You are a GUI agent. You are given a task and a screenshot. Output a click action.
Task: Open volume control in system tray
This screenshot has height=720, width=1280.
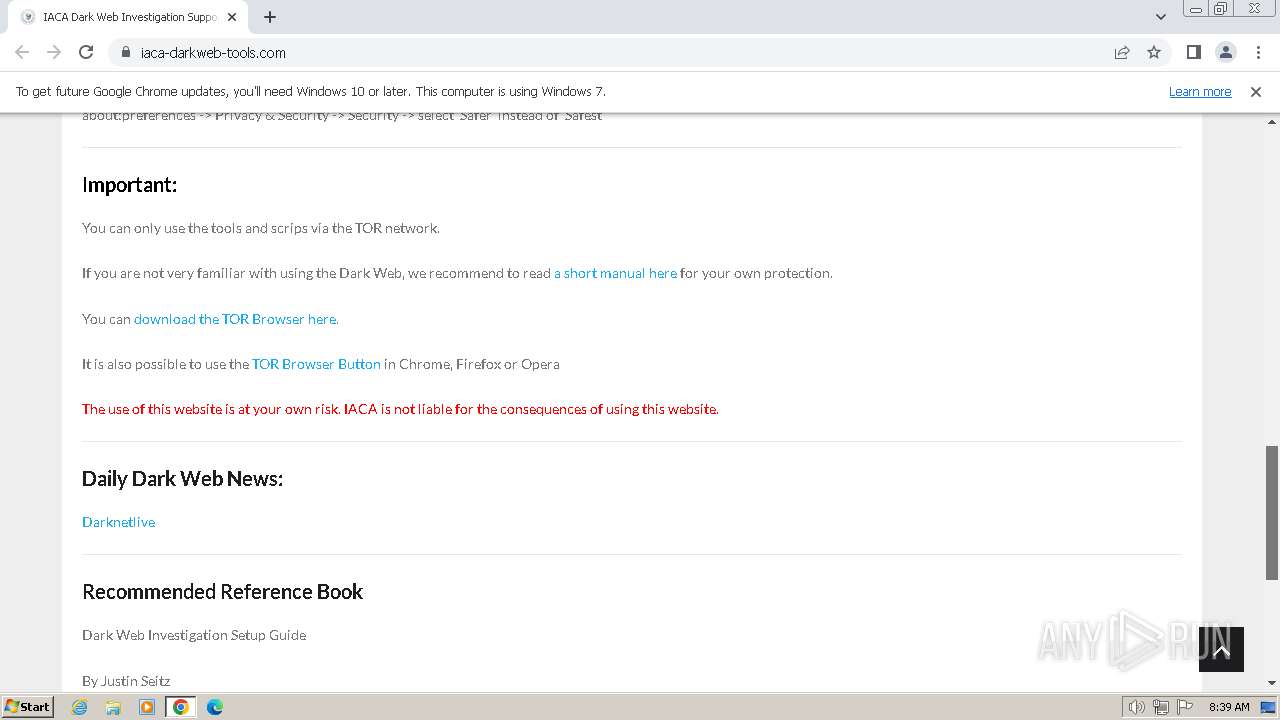point(1137,707)
